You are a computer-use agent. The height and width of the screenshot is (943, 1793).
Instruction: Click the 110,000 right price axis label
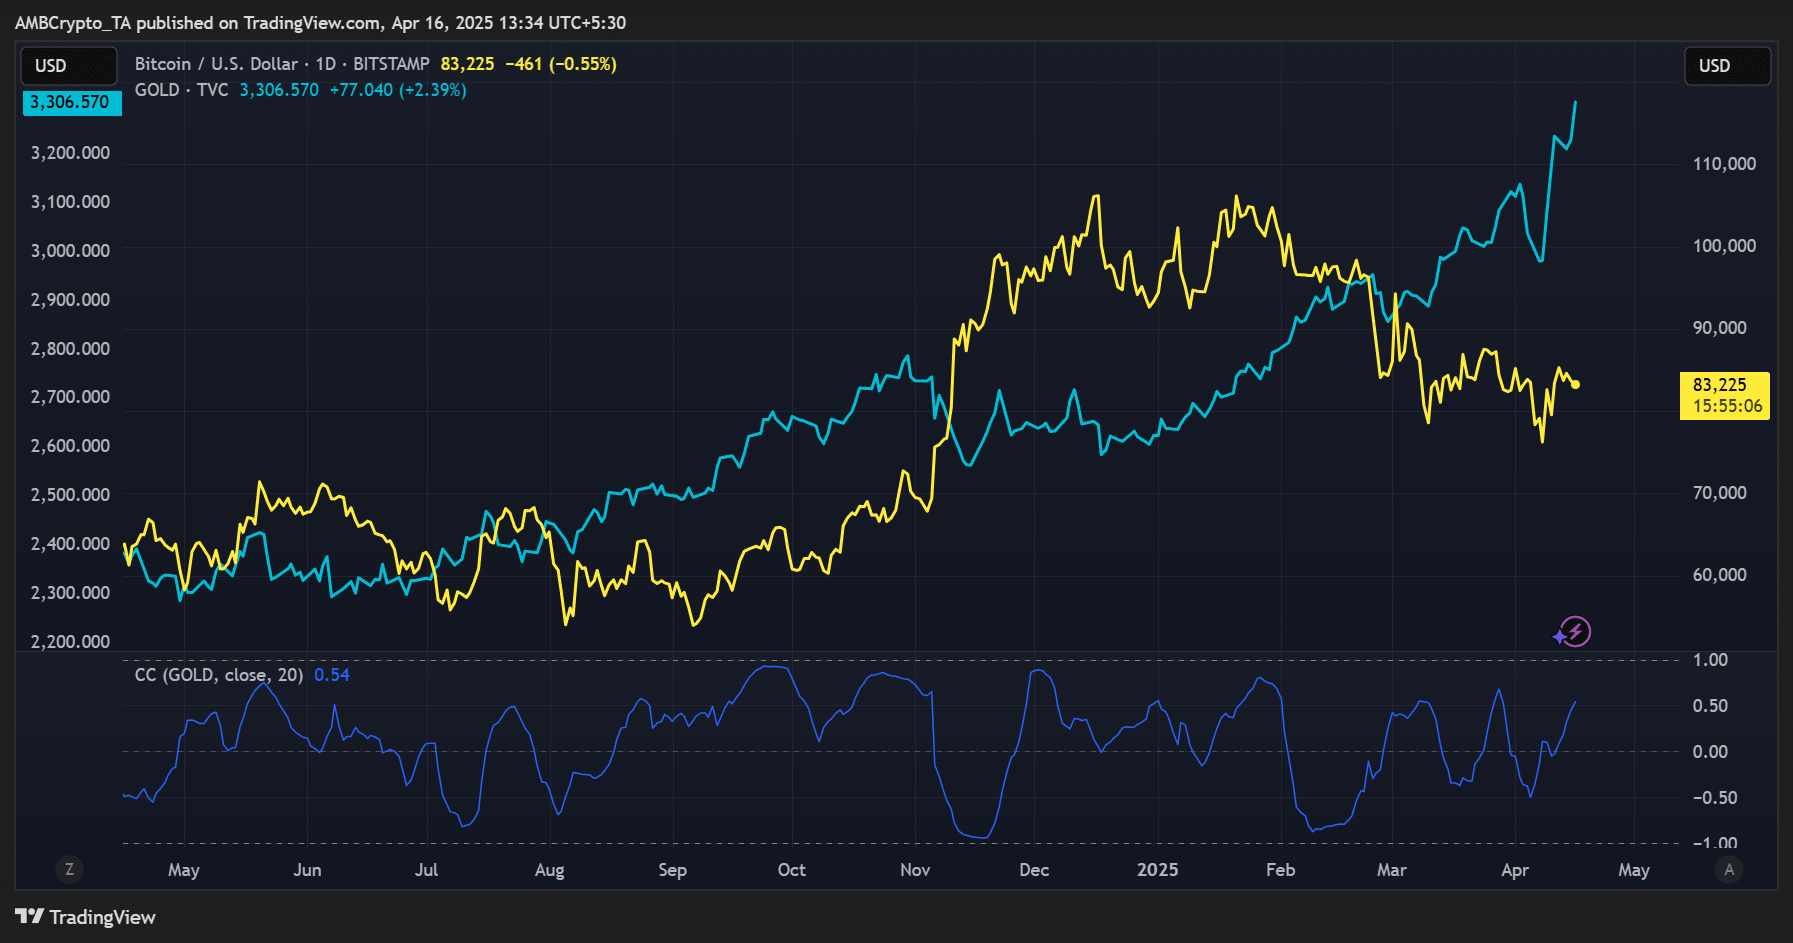coord(1724,164)
